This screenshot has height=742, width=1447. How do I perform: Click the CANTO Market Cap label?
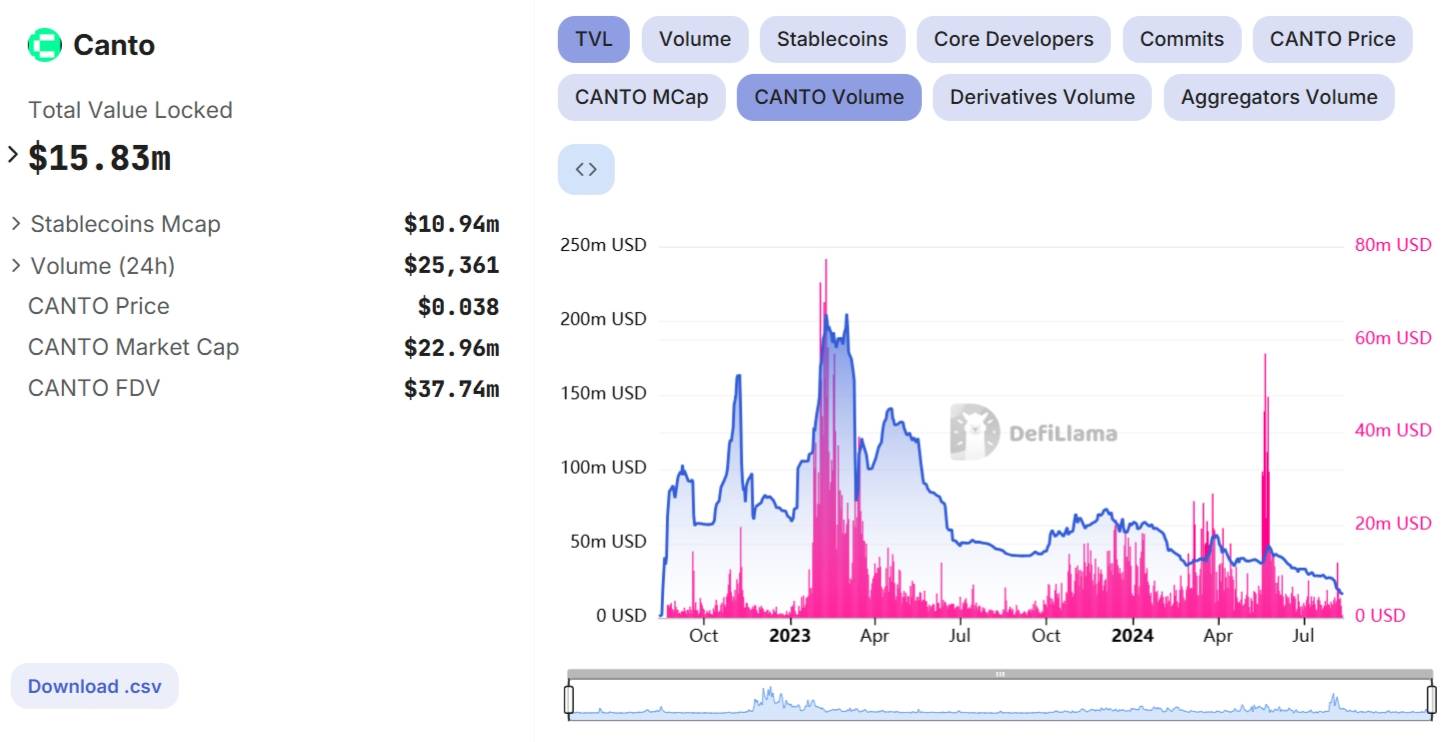click(x=133, y=347)
